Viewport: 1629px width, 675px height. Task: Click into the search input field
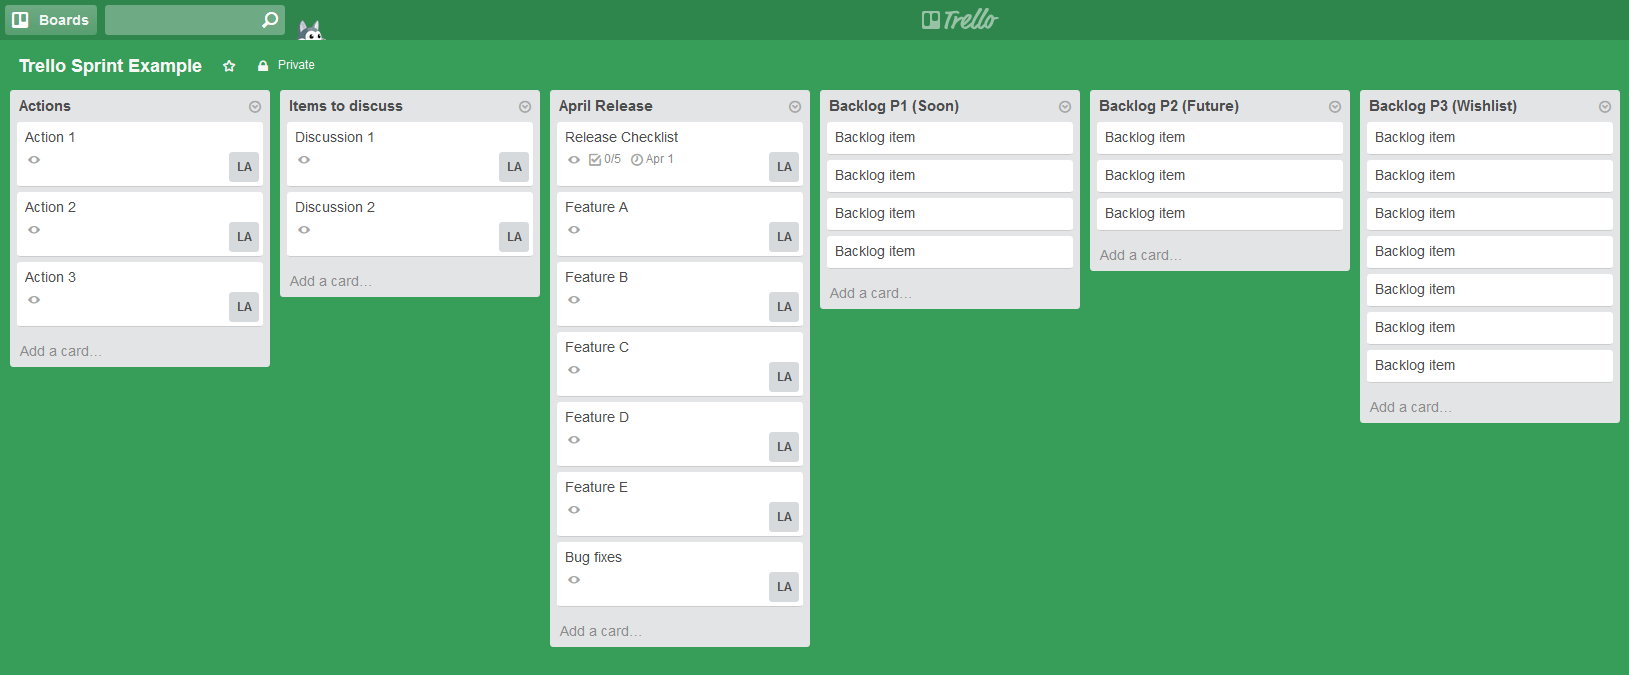(180, 20)
